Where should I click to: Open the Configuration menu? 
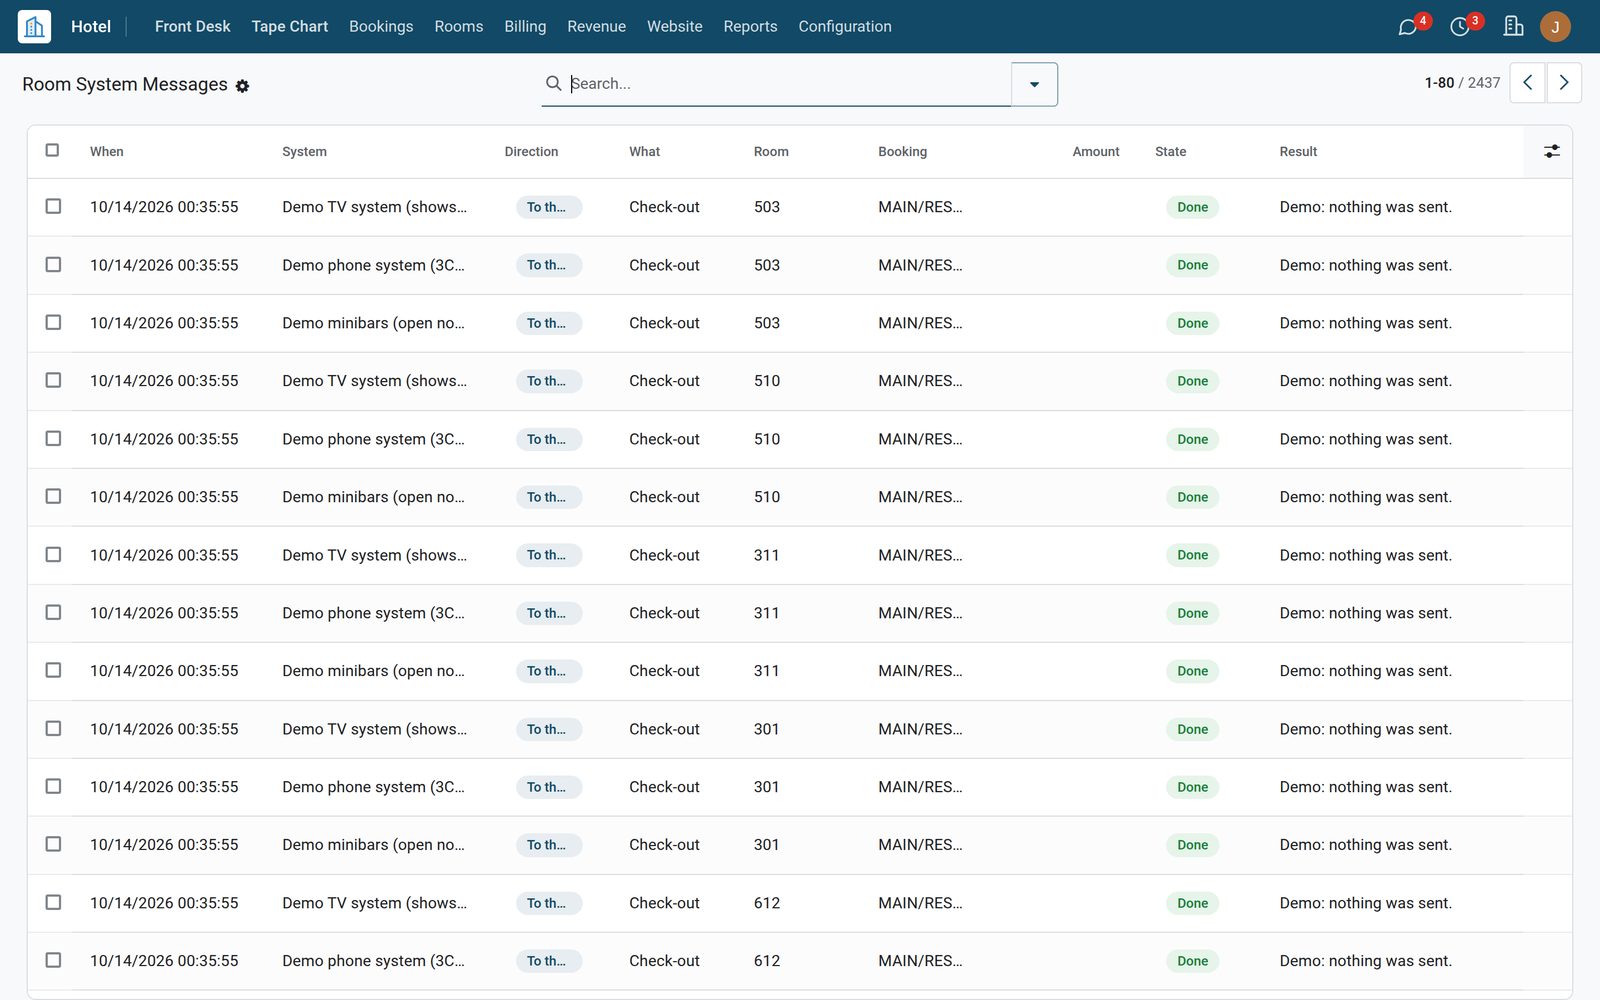click(845, 26)
